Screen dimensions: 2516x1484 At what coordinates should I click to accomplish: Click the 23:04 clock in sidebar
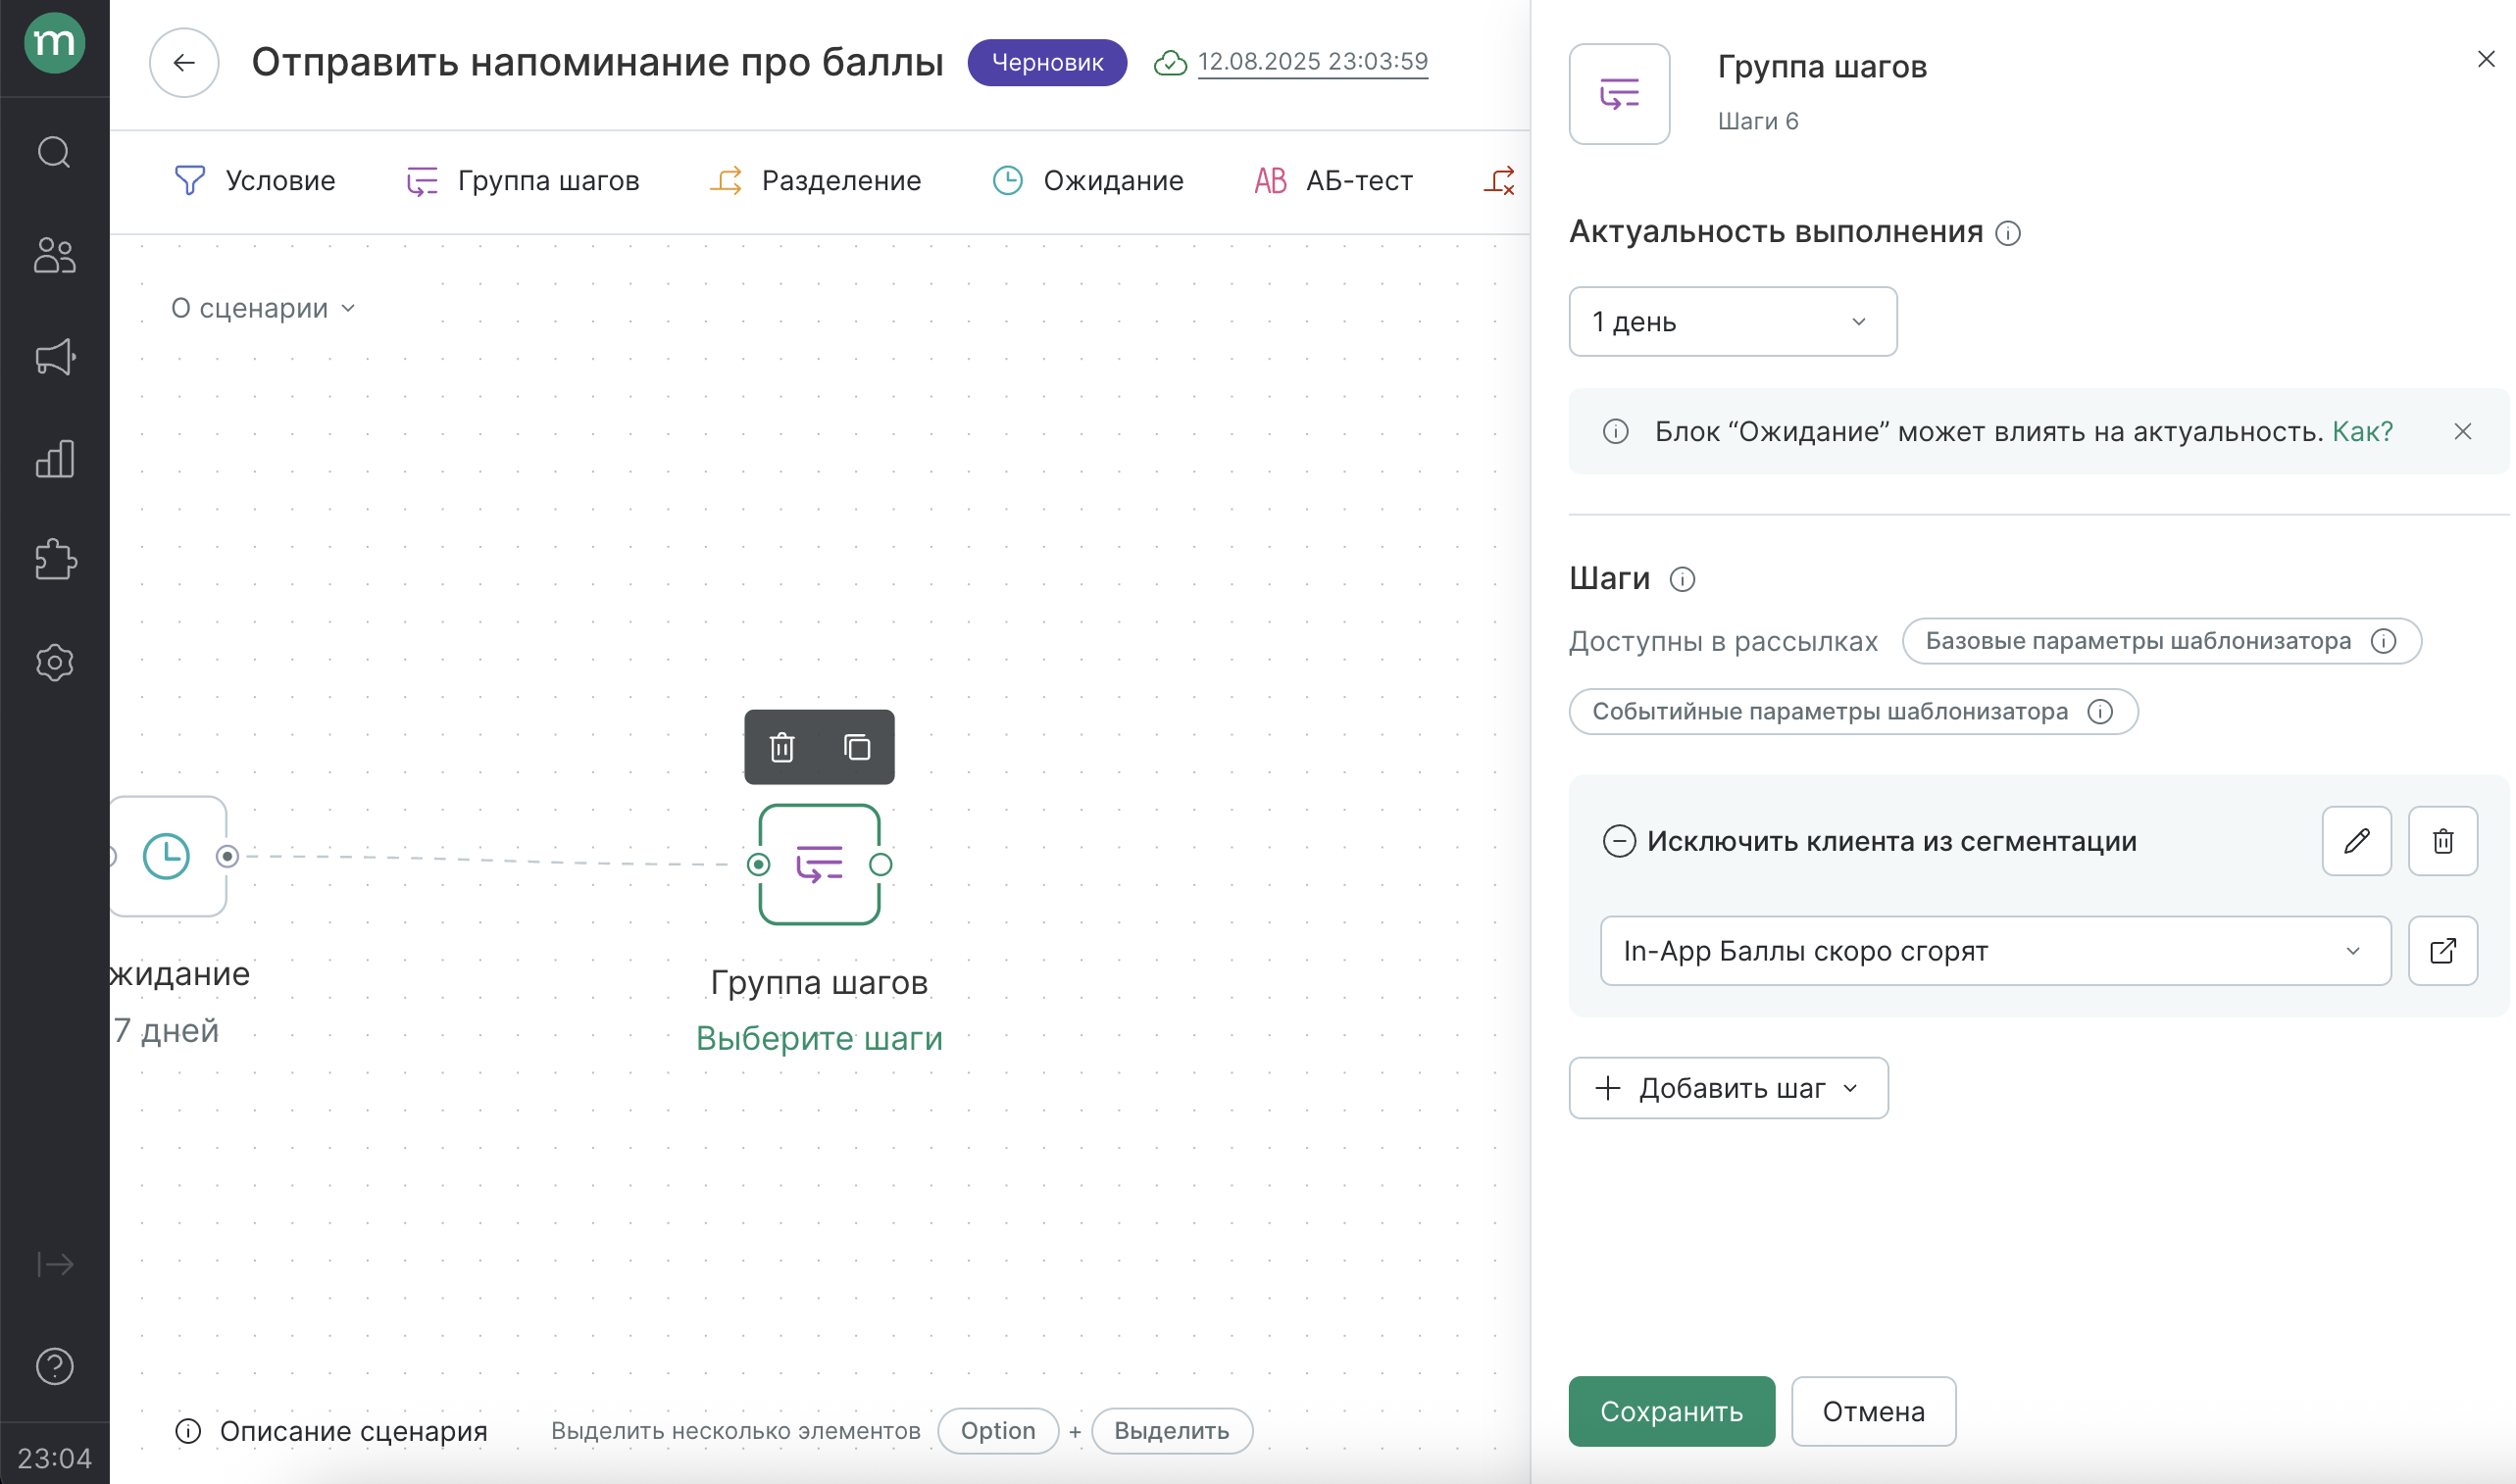[54, 1458]
